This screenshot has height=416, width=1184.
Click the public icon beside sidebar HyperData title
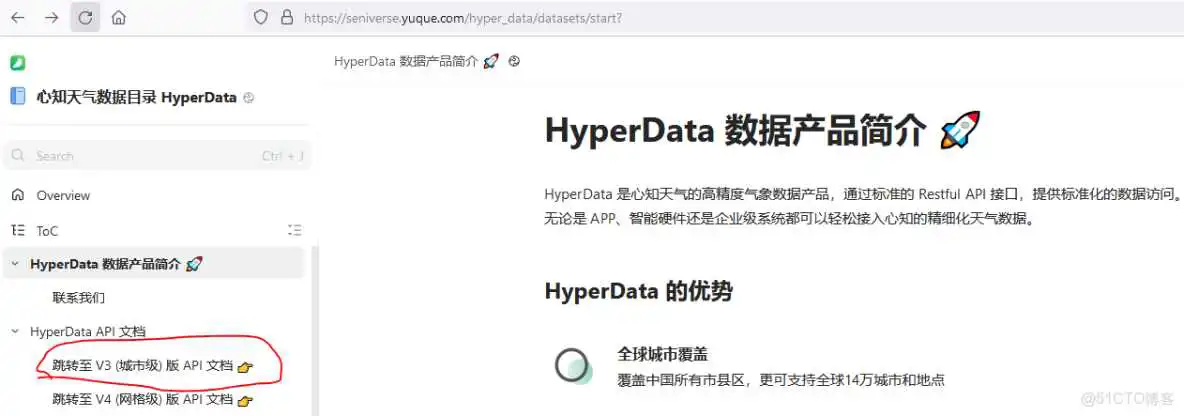(249, 98)
